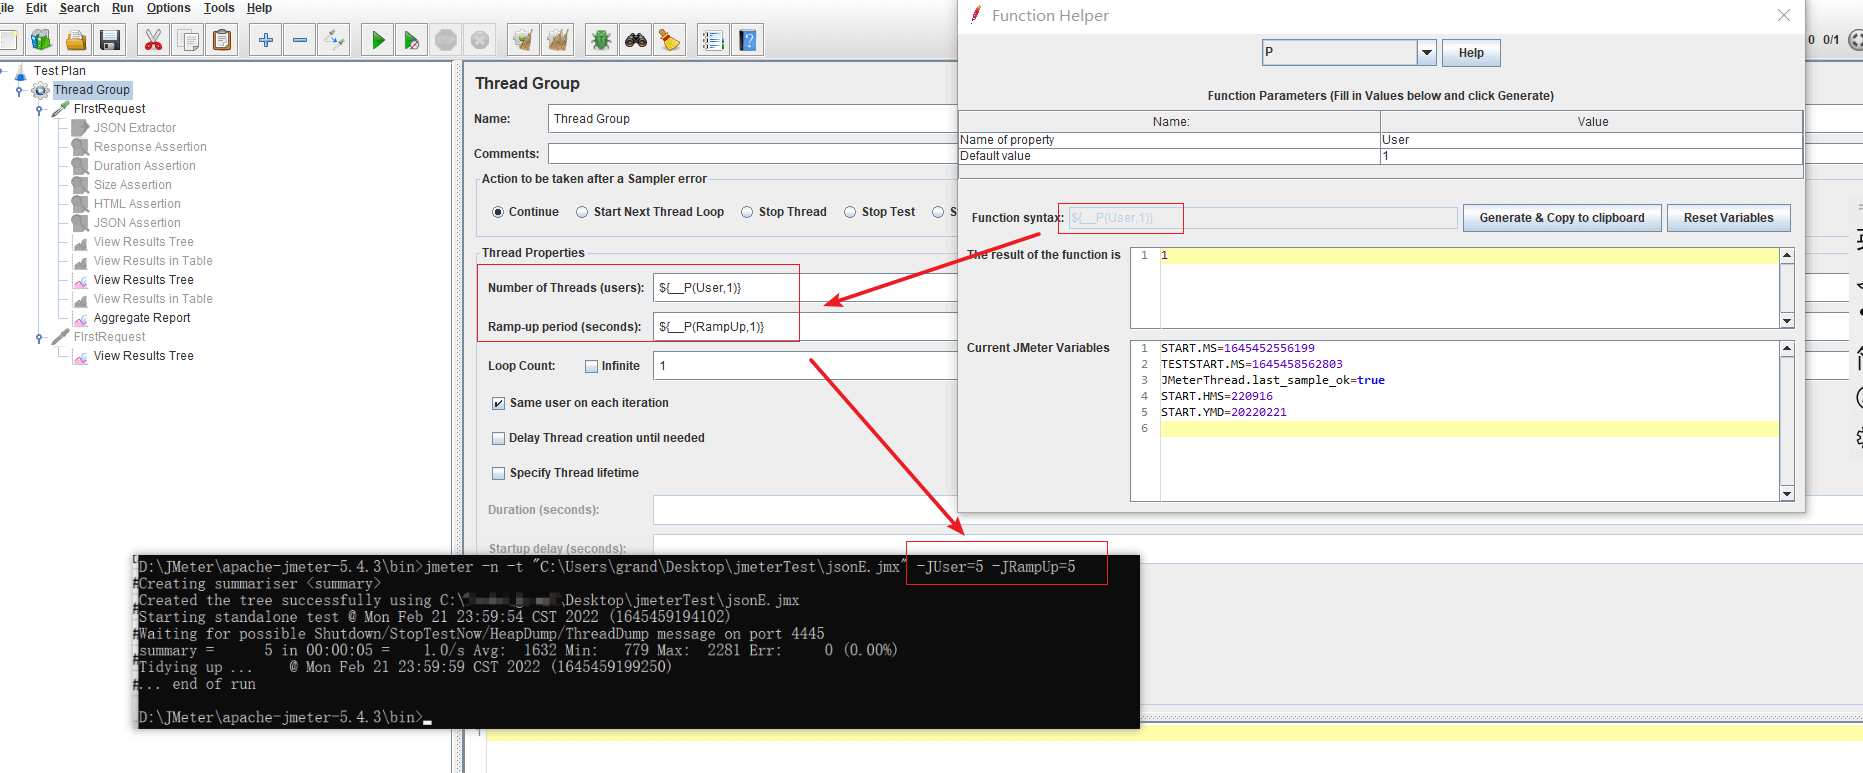Screen dimensions: 1863x773
Task: Click the Help question-mark book icon
Action: pyautogui.click(x=748, y=40)
